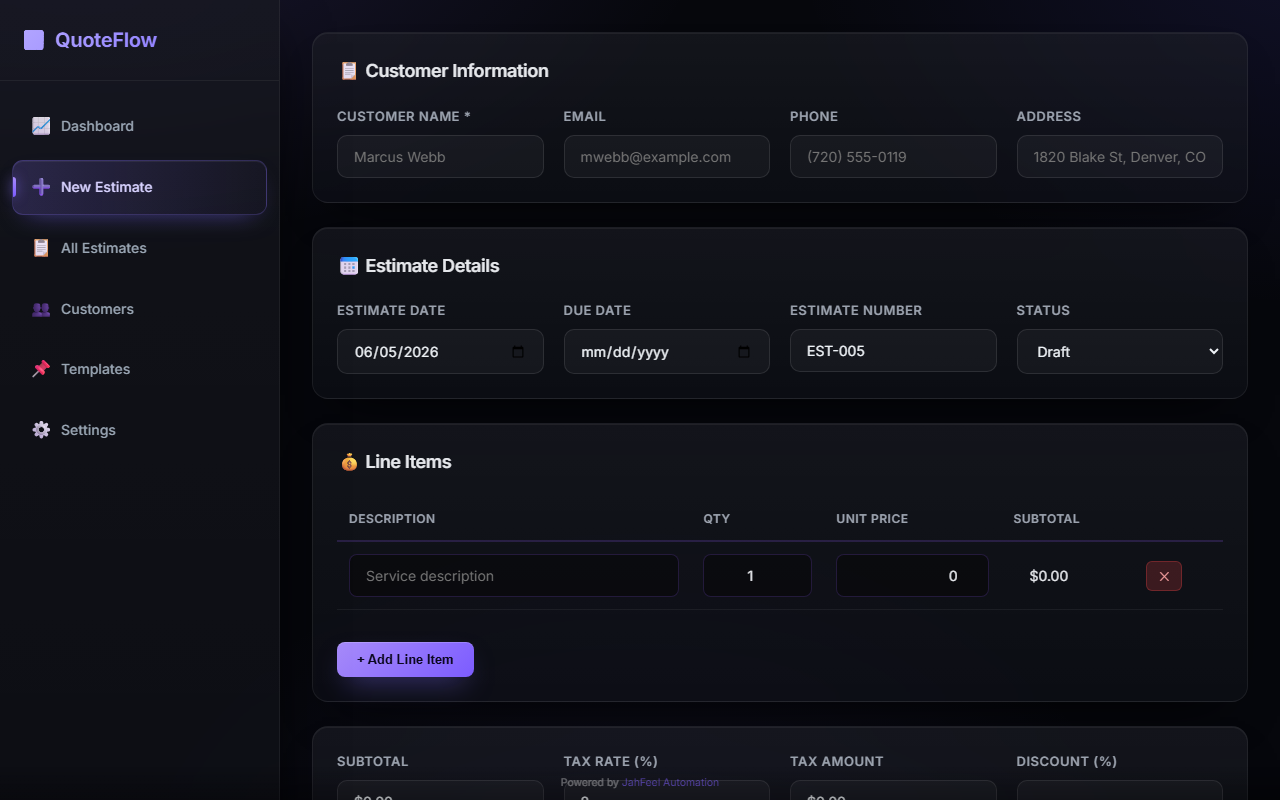Click the pushpin icon beside Templates
Viewport: 1280px width, 800px height.
41,369
